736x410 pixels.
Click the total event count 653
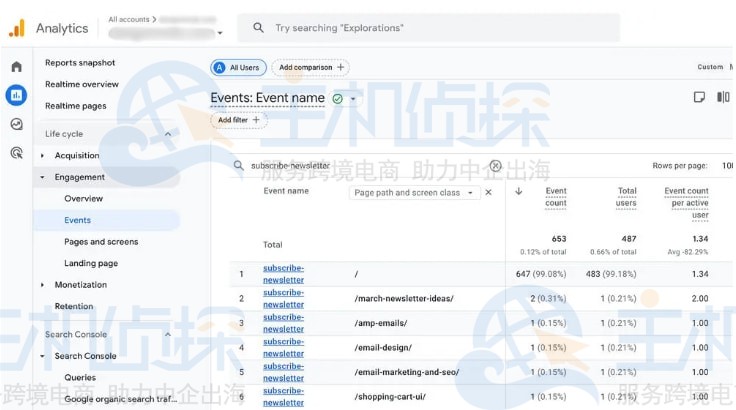(x=559, y=239)
